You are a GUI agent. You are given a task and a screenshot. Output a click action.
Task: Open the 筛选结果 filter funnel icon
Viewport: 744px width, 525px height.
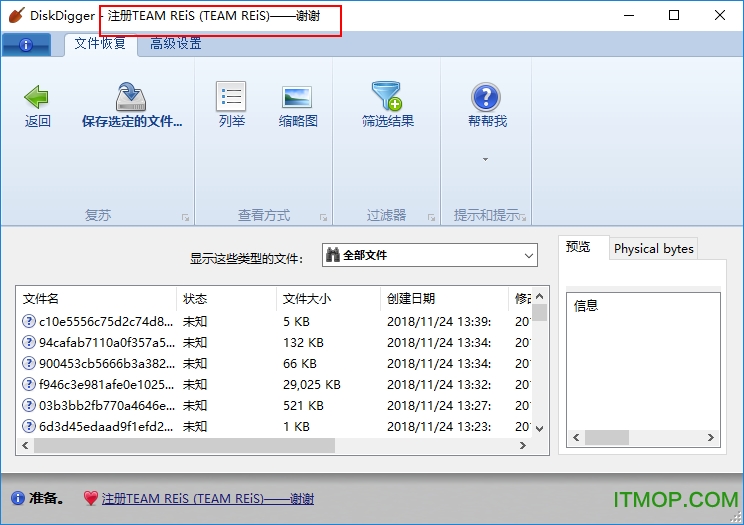coord(387,96)
